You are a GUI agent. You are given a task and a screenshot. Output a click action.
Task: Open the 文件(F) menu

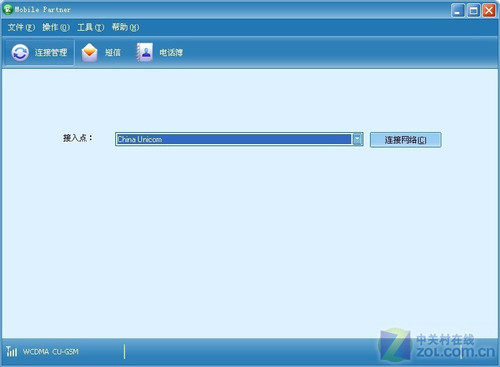(21, 27)
